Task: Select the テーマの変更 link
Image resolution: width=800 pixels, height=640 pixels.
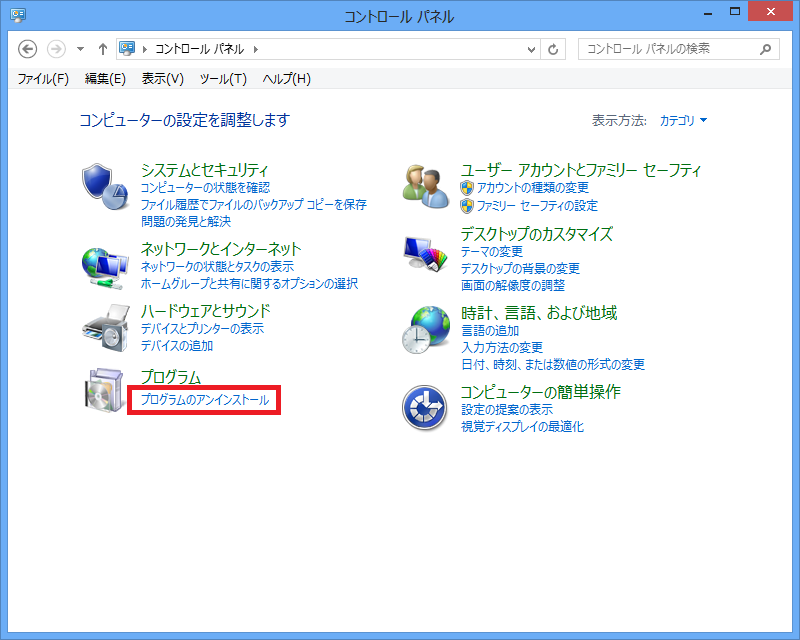Action: click(x=492, y=252)
